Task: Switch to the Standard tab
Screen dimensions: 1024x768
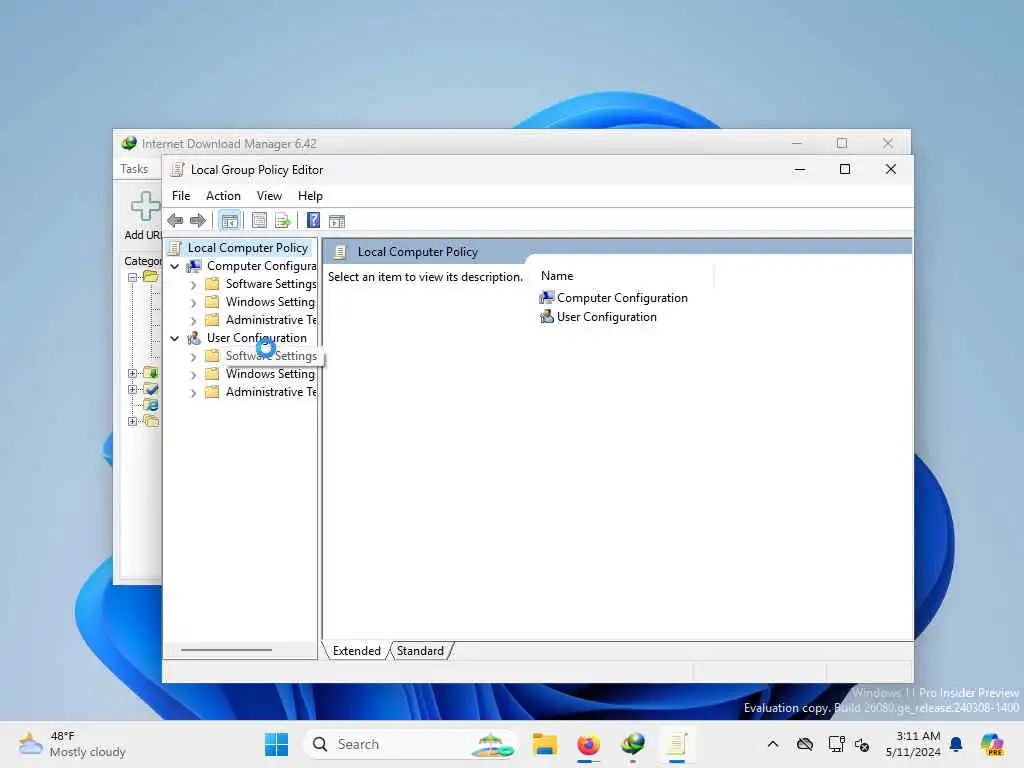Action: coord(420,650)
